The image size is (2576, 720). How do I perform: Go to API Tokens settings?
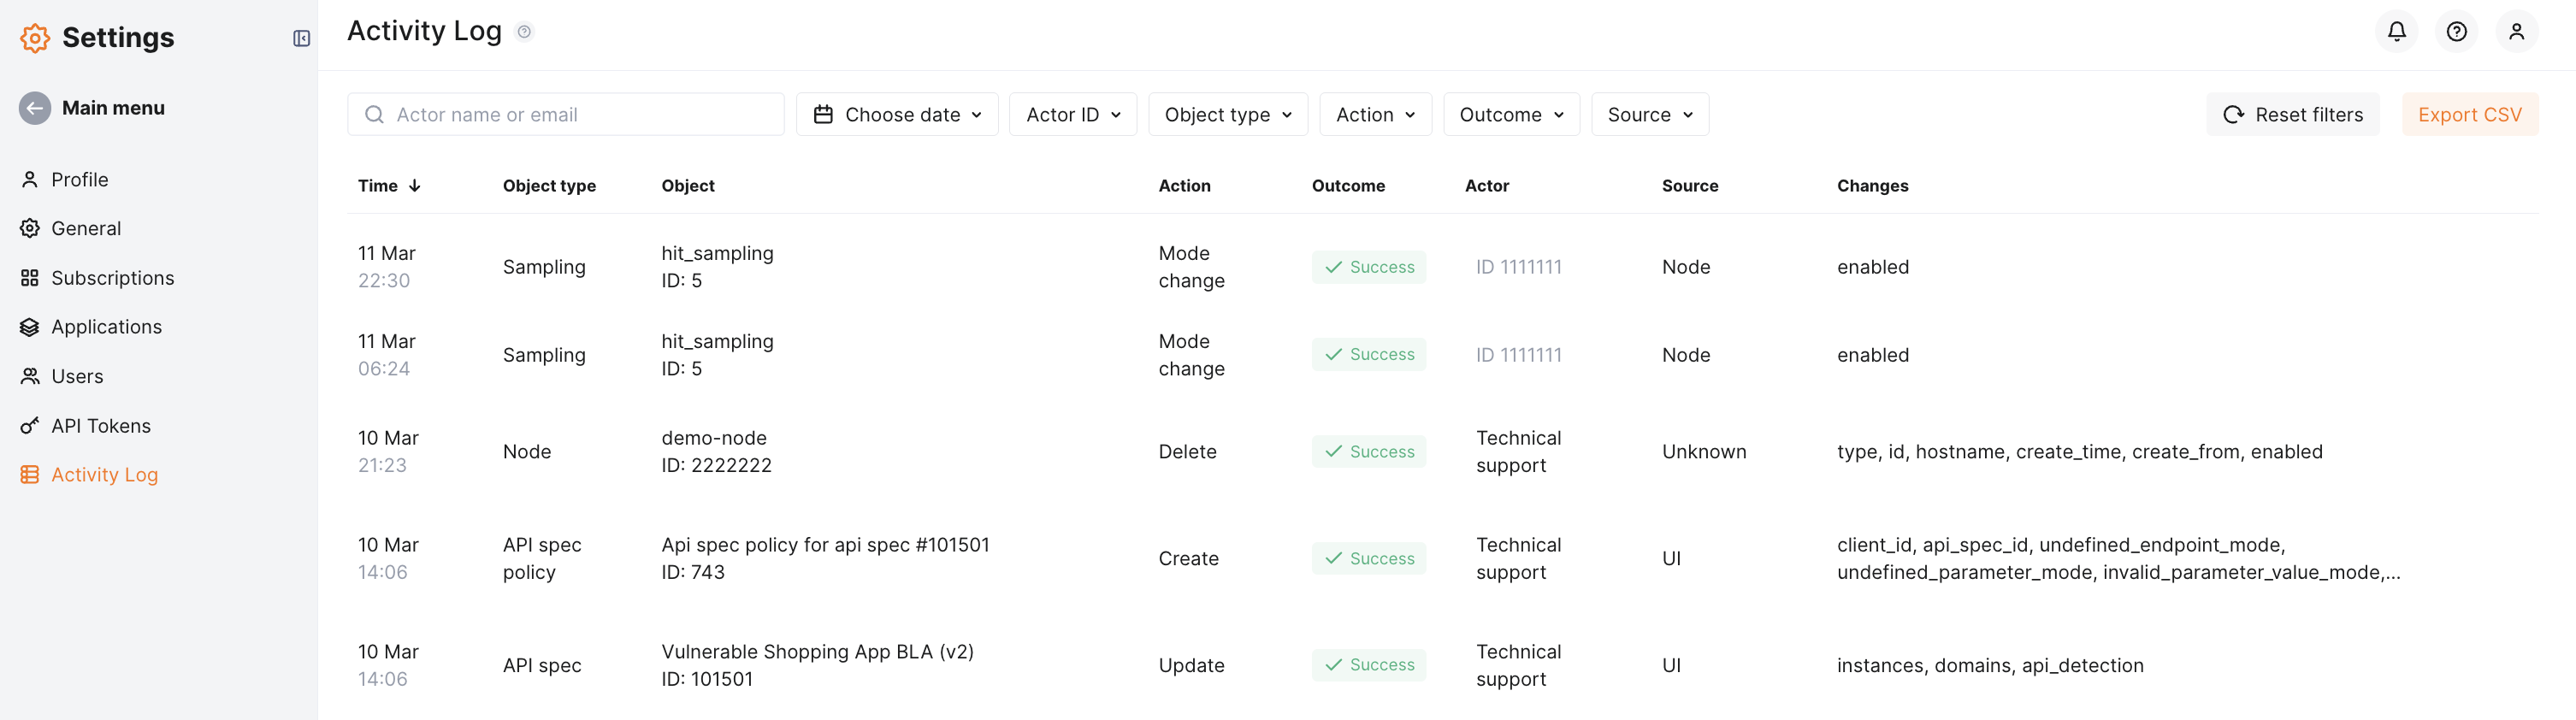[x=100, y=426]
